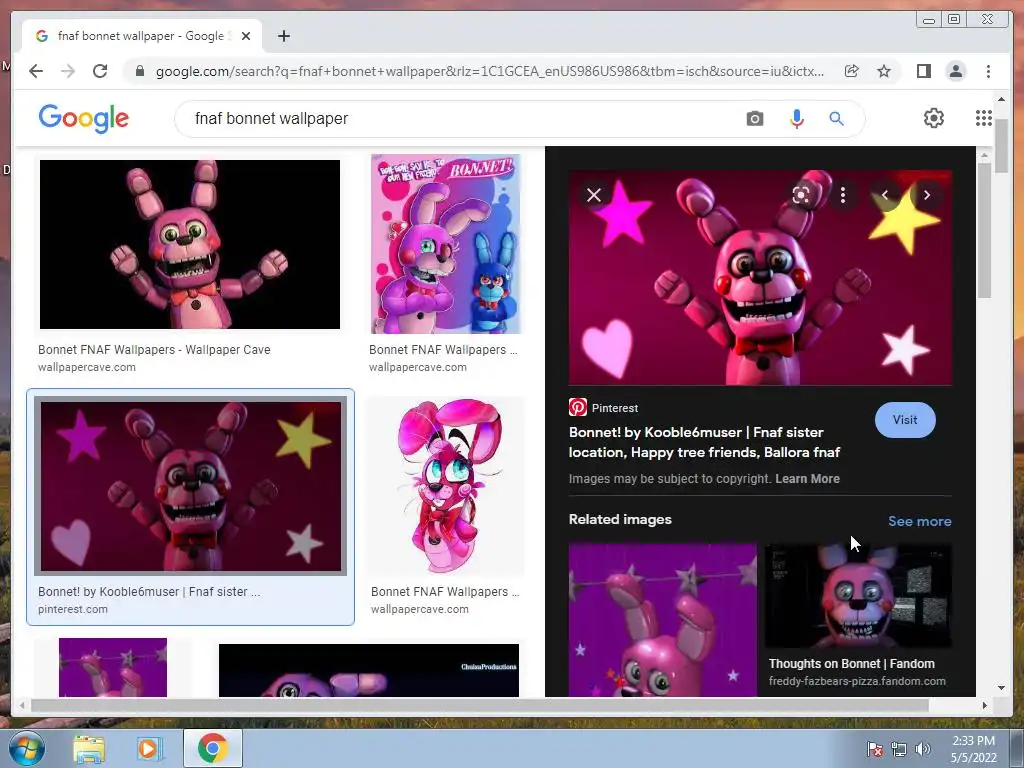Click the Visit button
The height and width of the screenshot is (768, 1024).
pyautogui.click(x=905, y=420)
